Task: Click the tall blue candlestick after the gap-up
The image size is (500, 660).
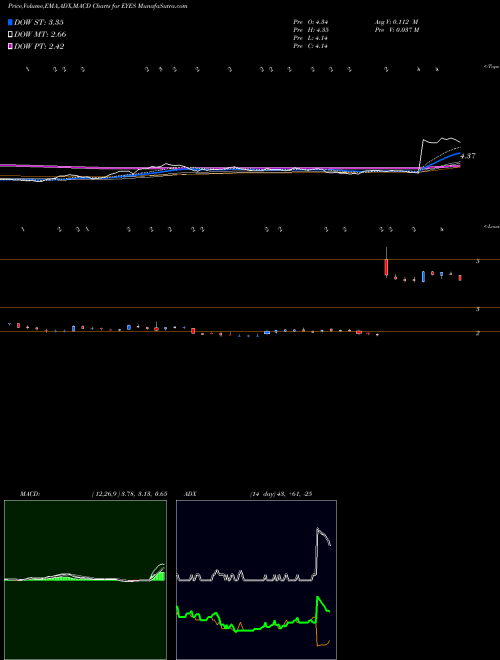Action: [x=423, y=277]
